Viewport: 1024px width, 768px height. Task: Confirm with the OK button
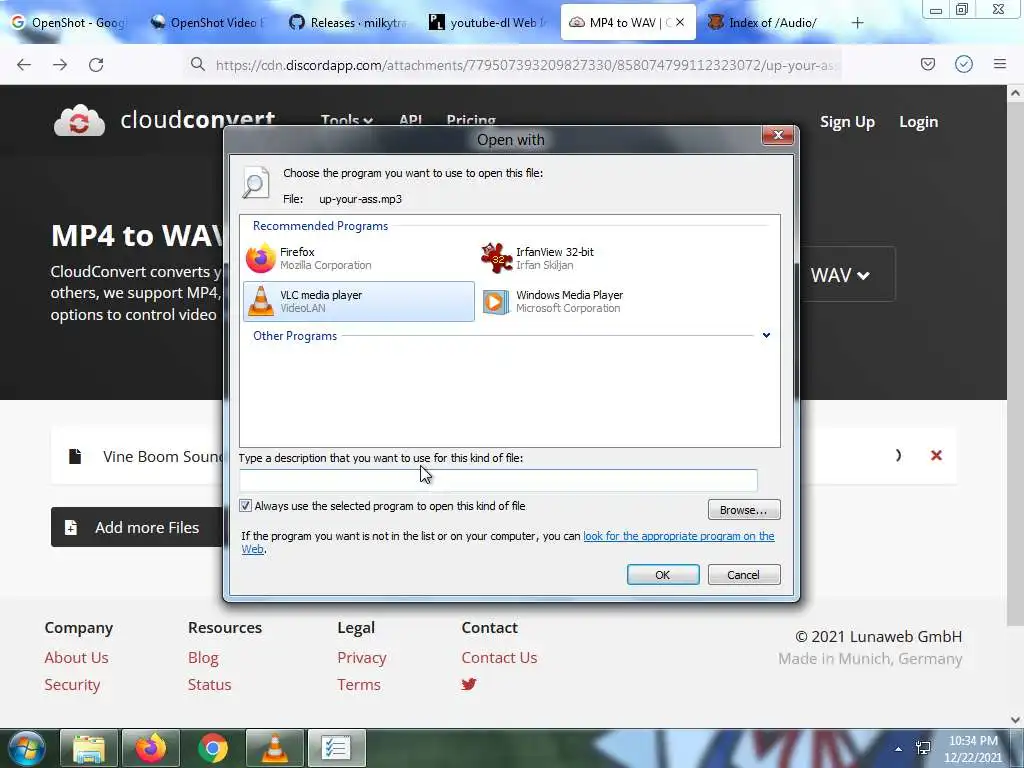click(x=663, y=575)
